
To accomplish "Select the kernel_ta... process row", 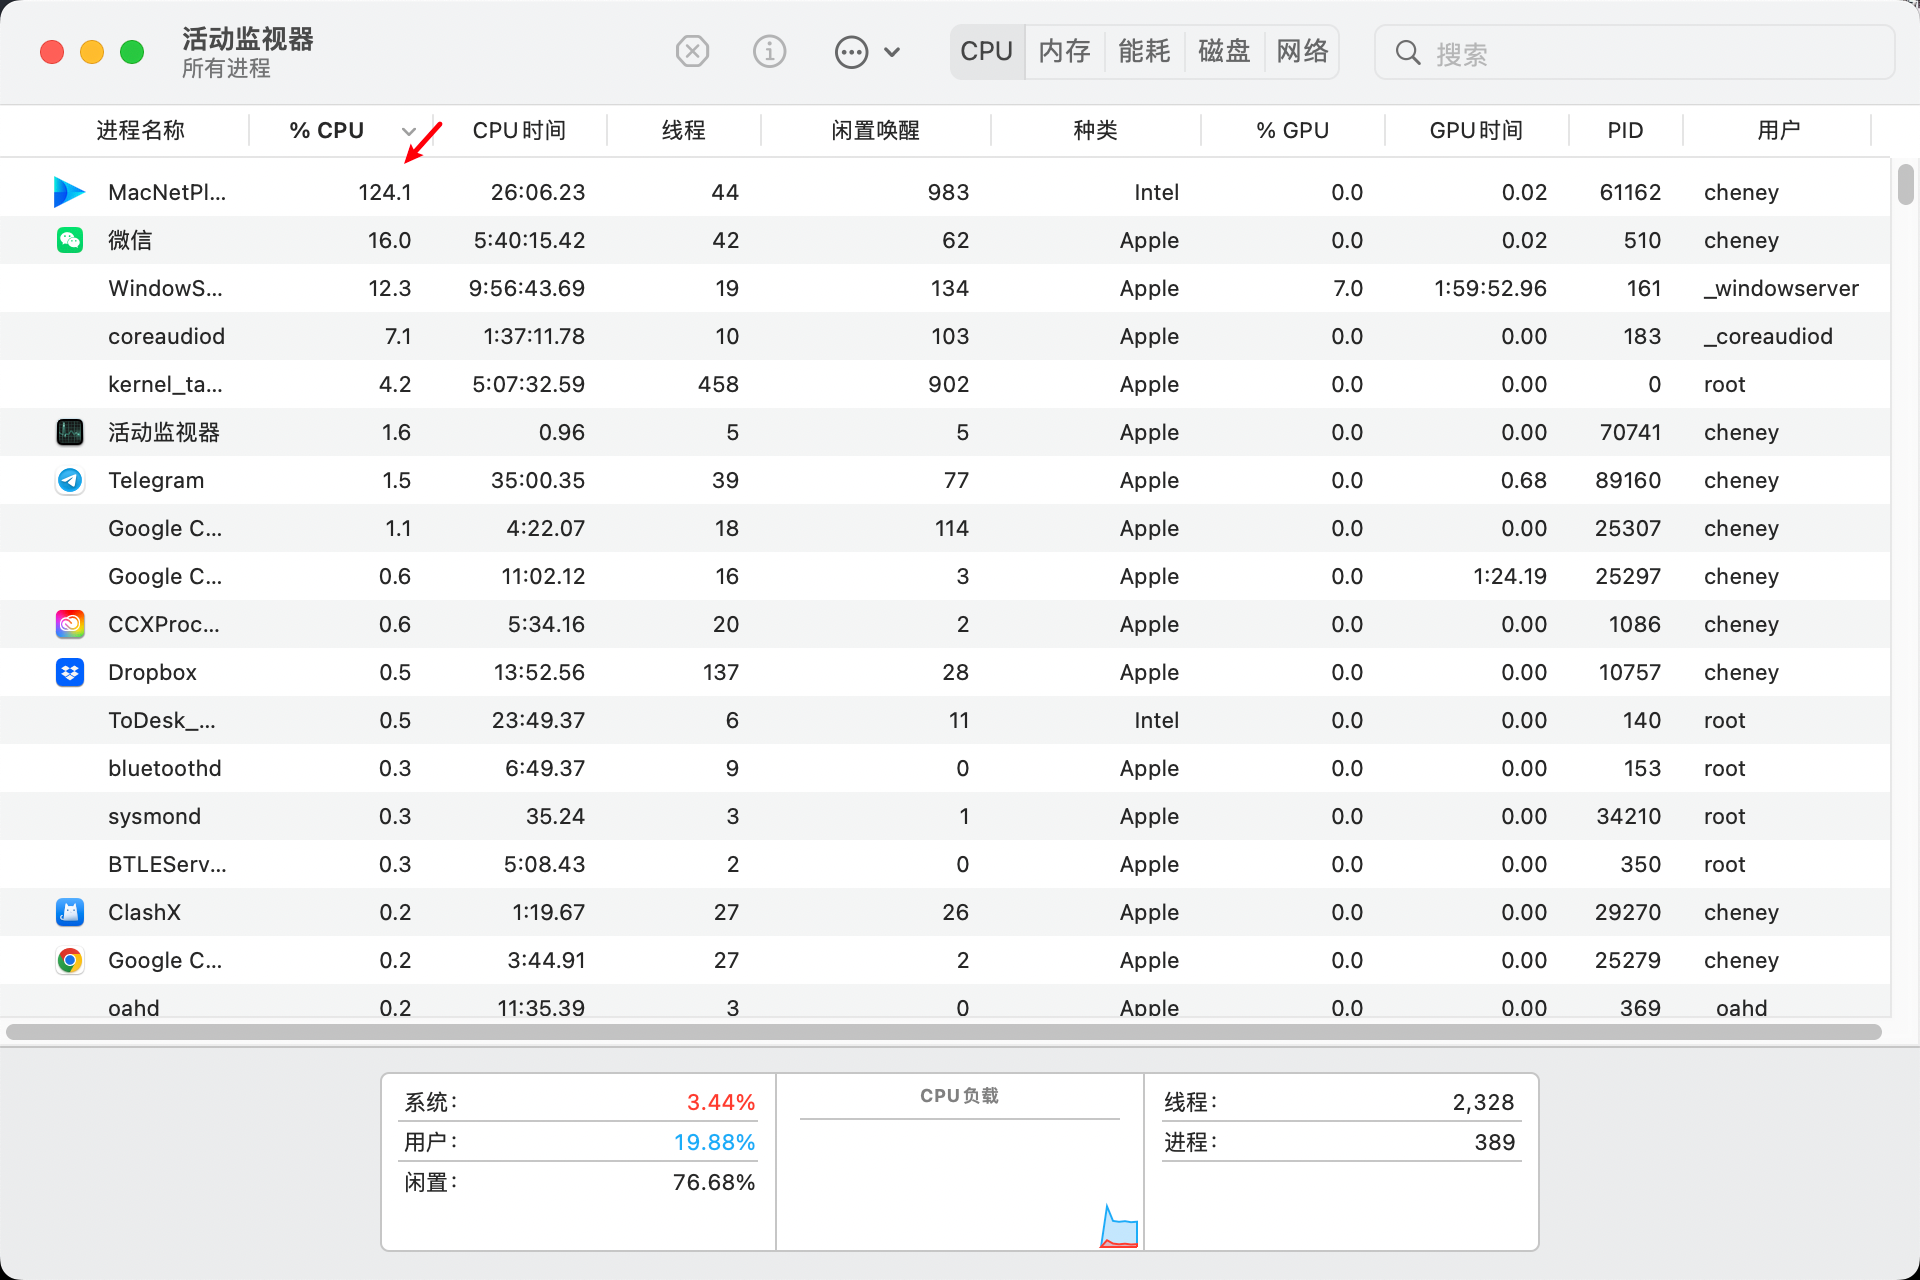I will (945, 384).
